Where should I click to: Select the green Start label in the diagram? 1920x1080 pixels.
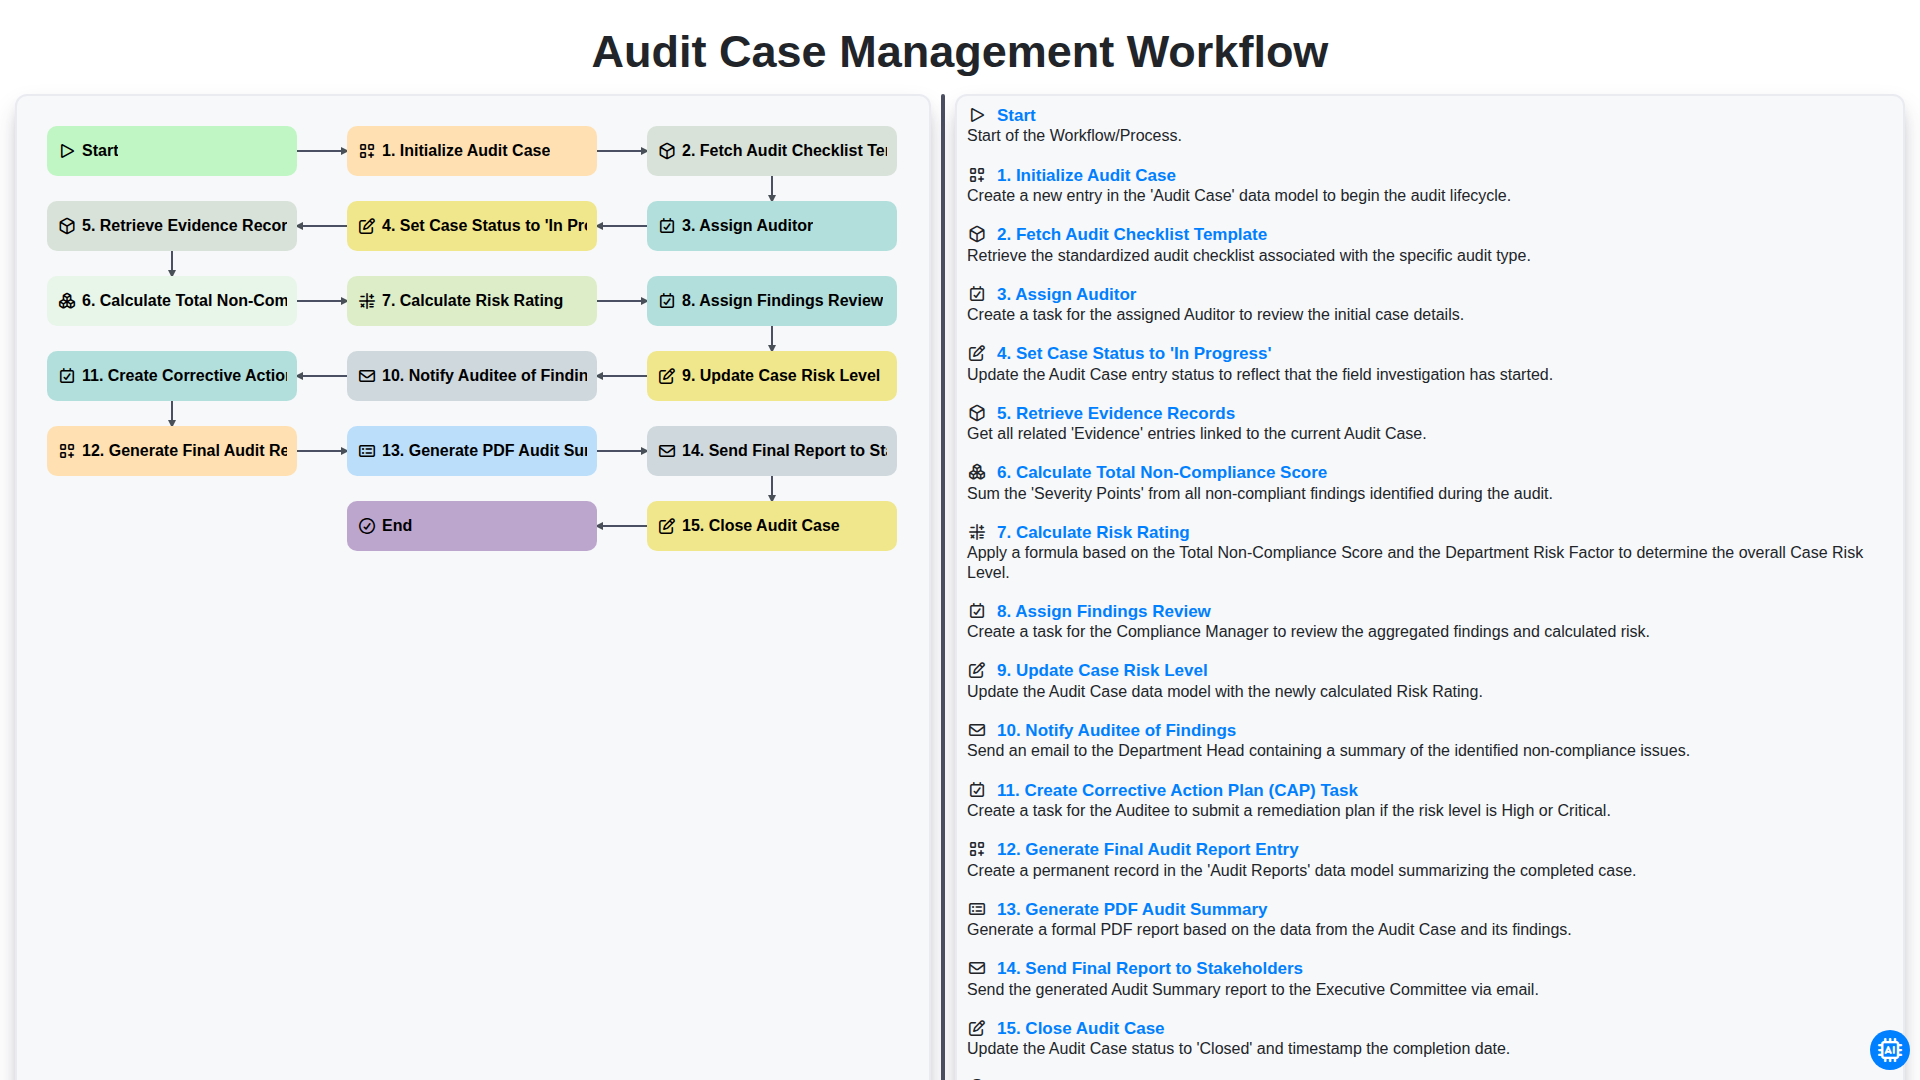[100, 151]
